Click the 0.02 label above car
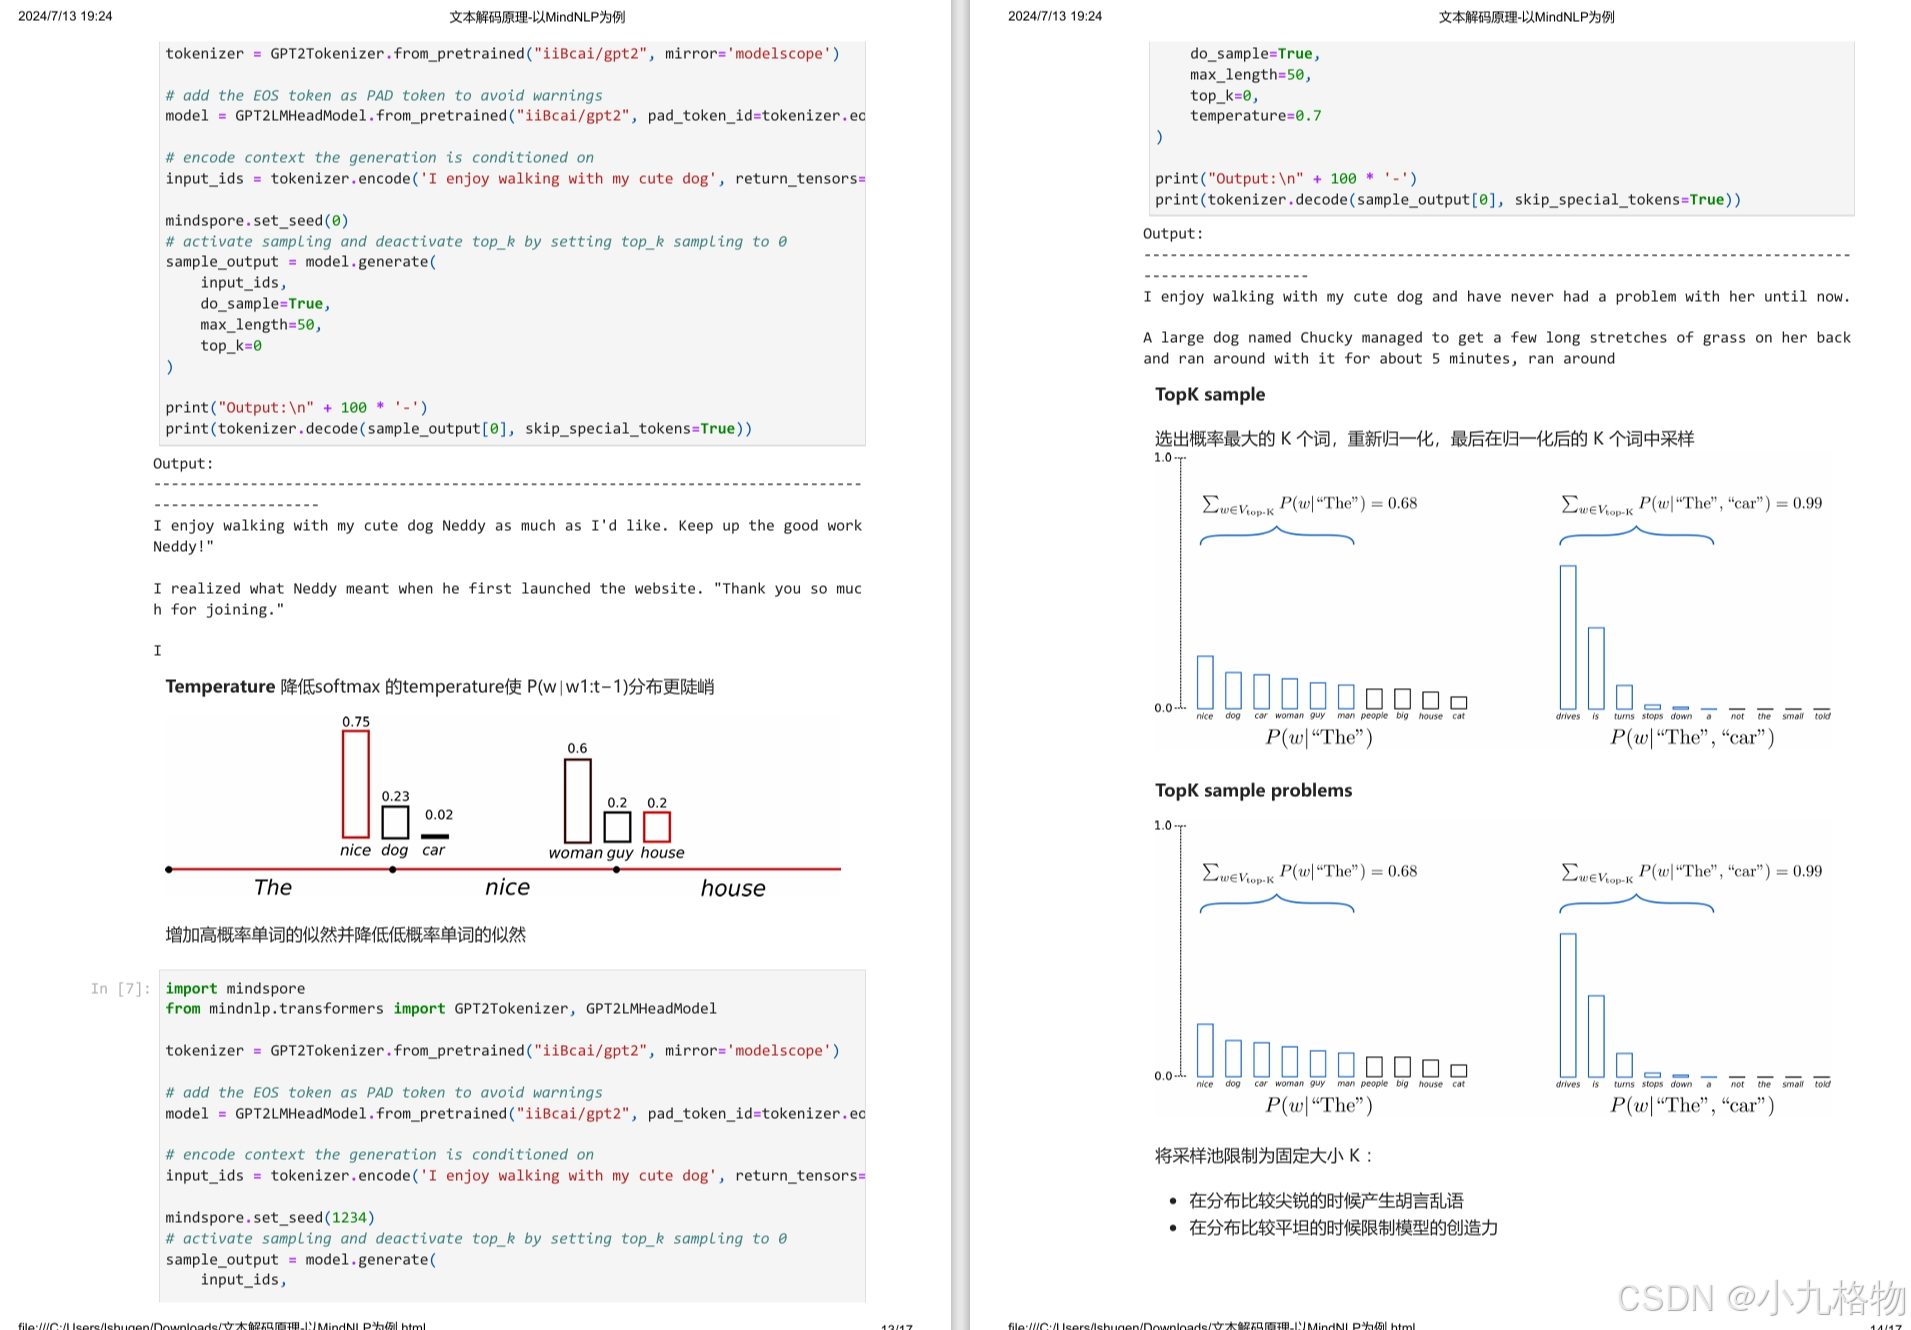Viewport: 1911px width, 1330px height. pos(438,814)
